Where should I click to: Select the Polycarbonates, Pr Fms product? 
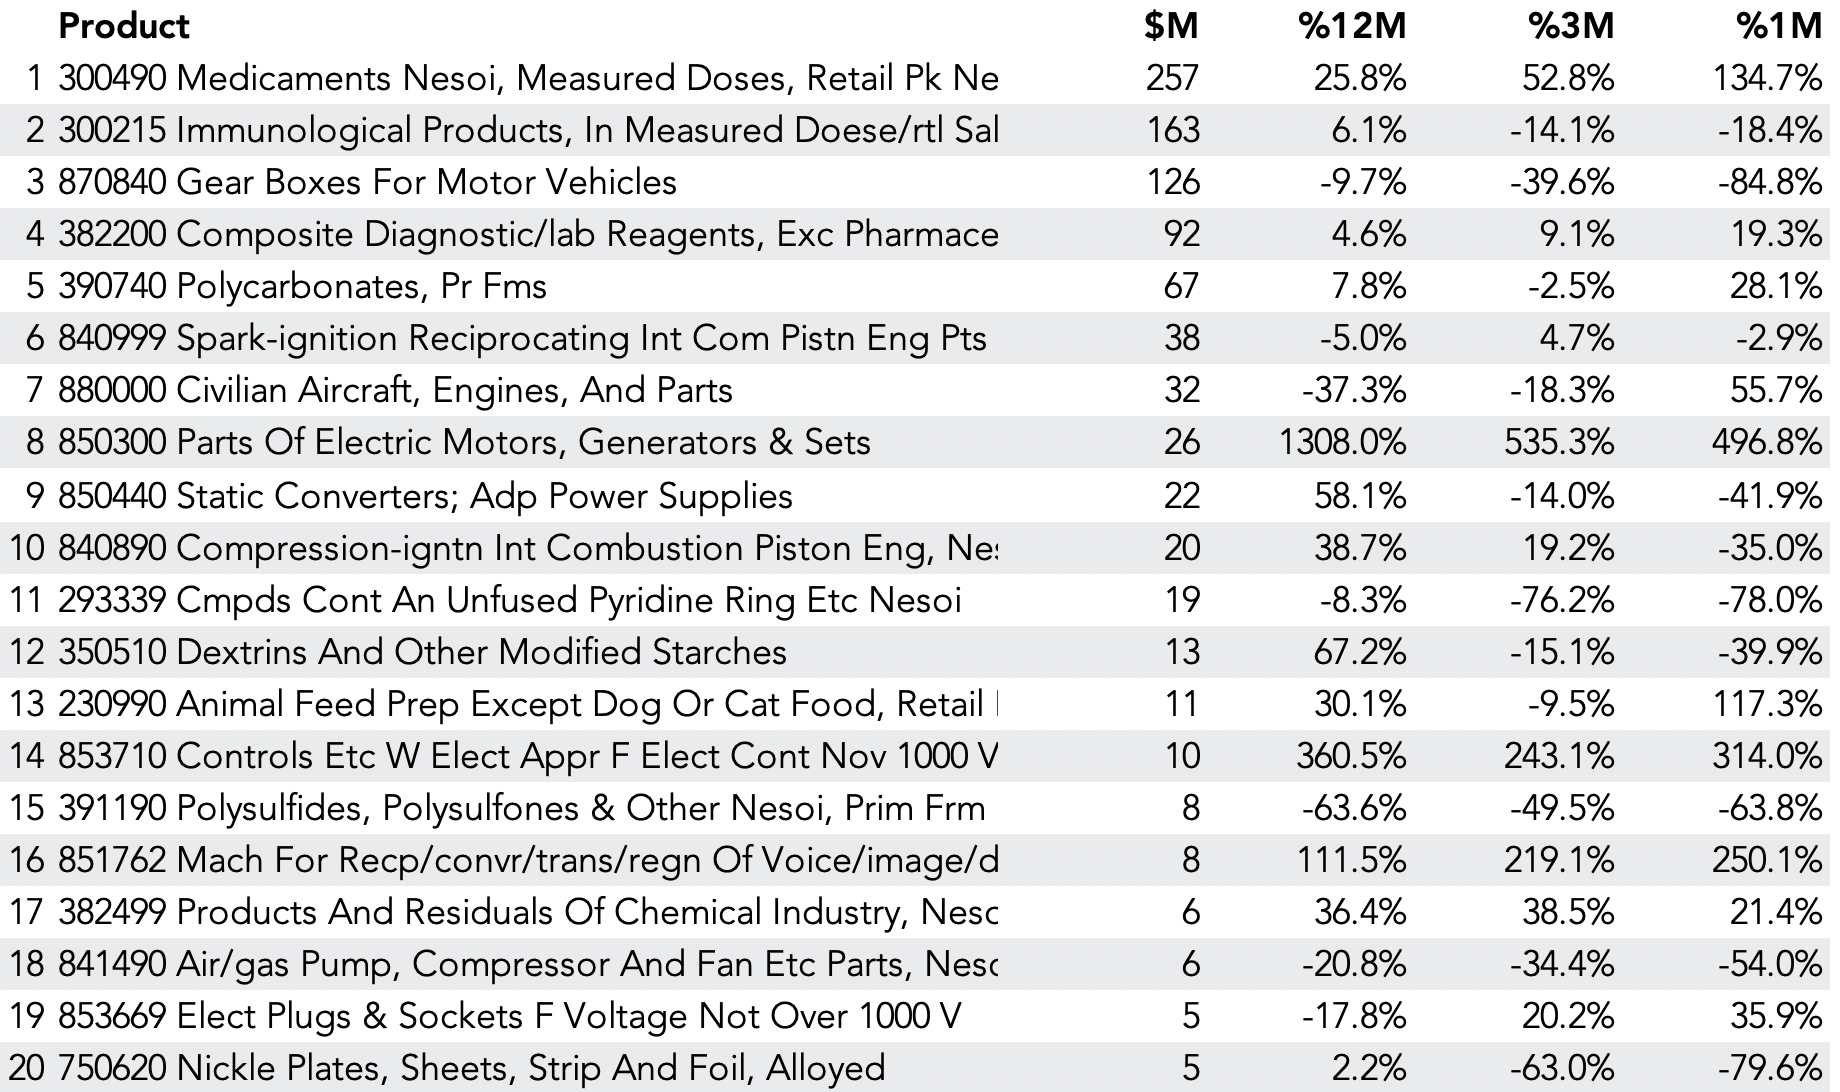click(302, 286)
